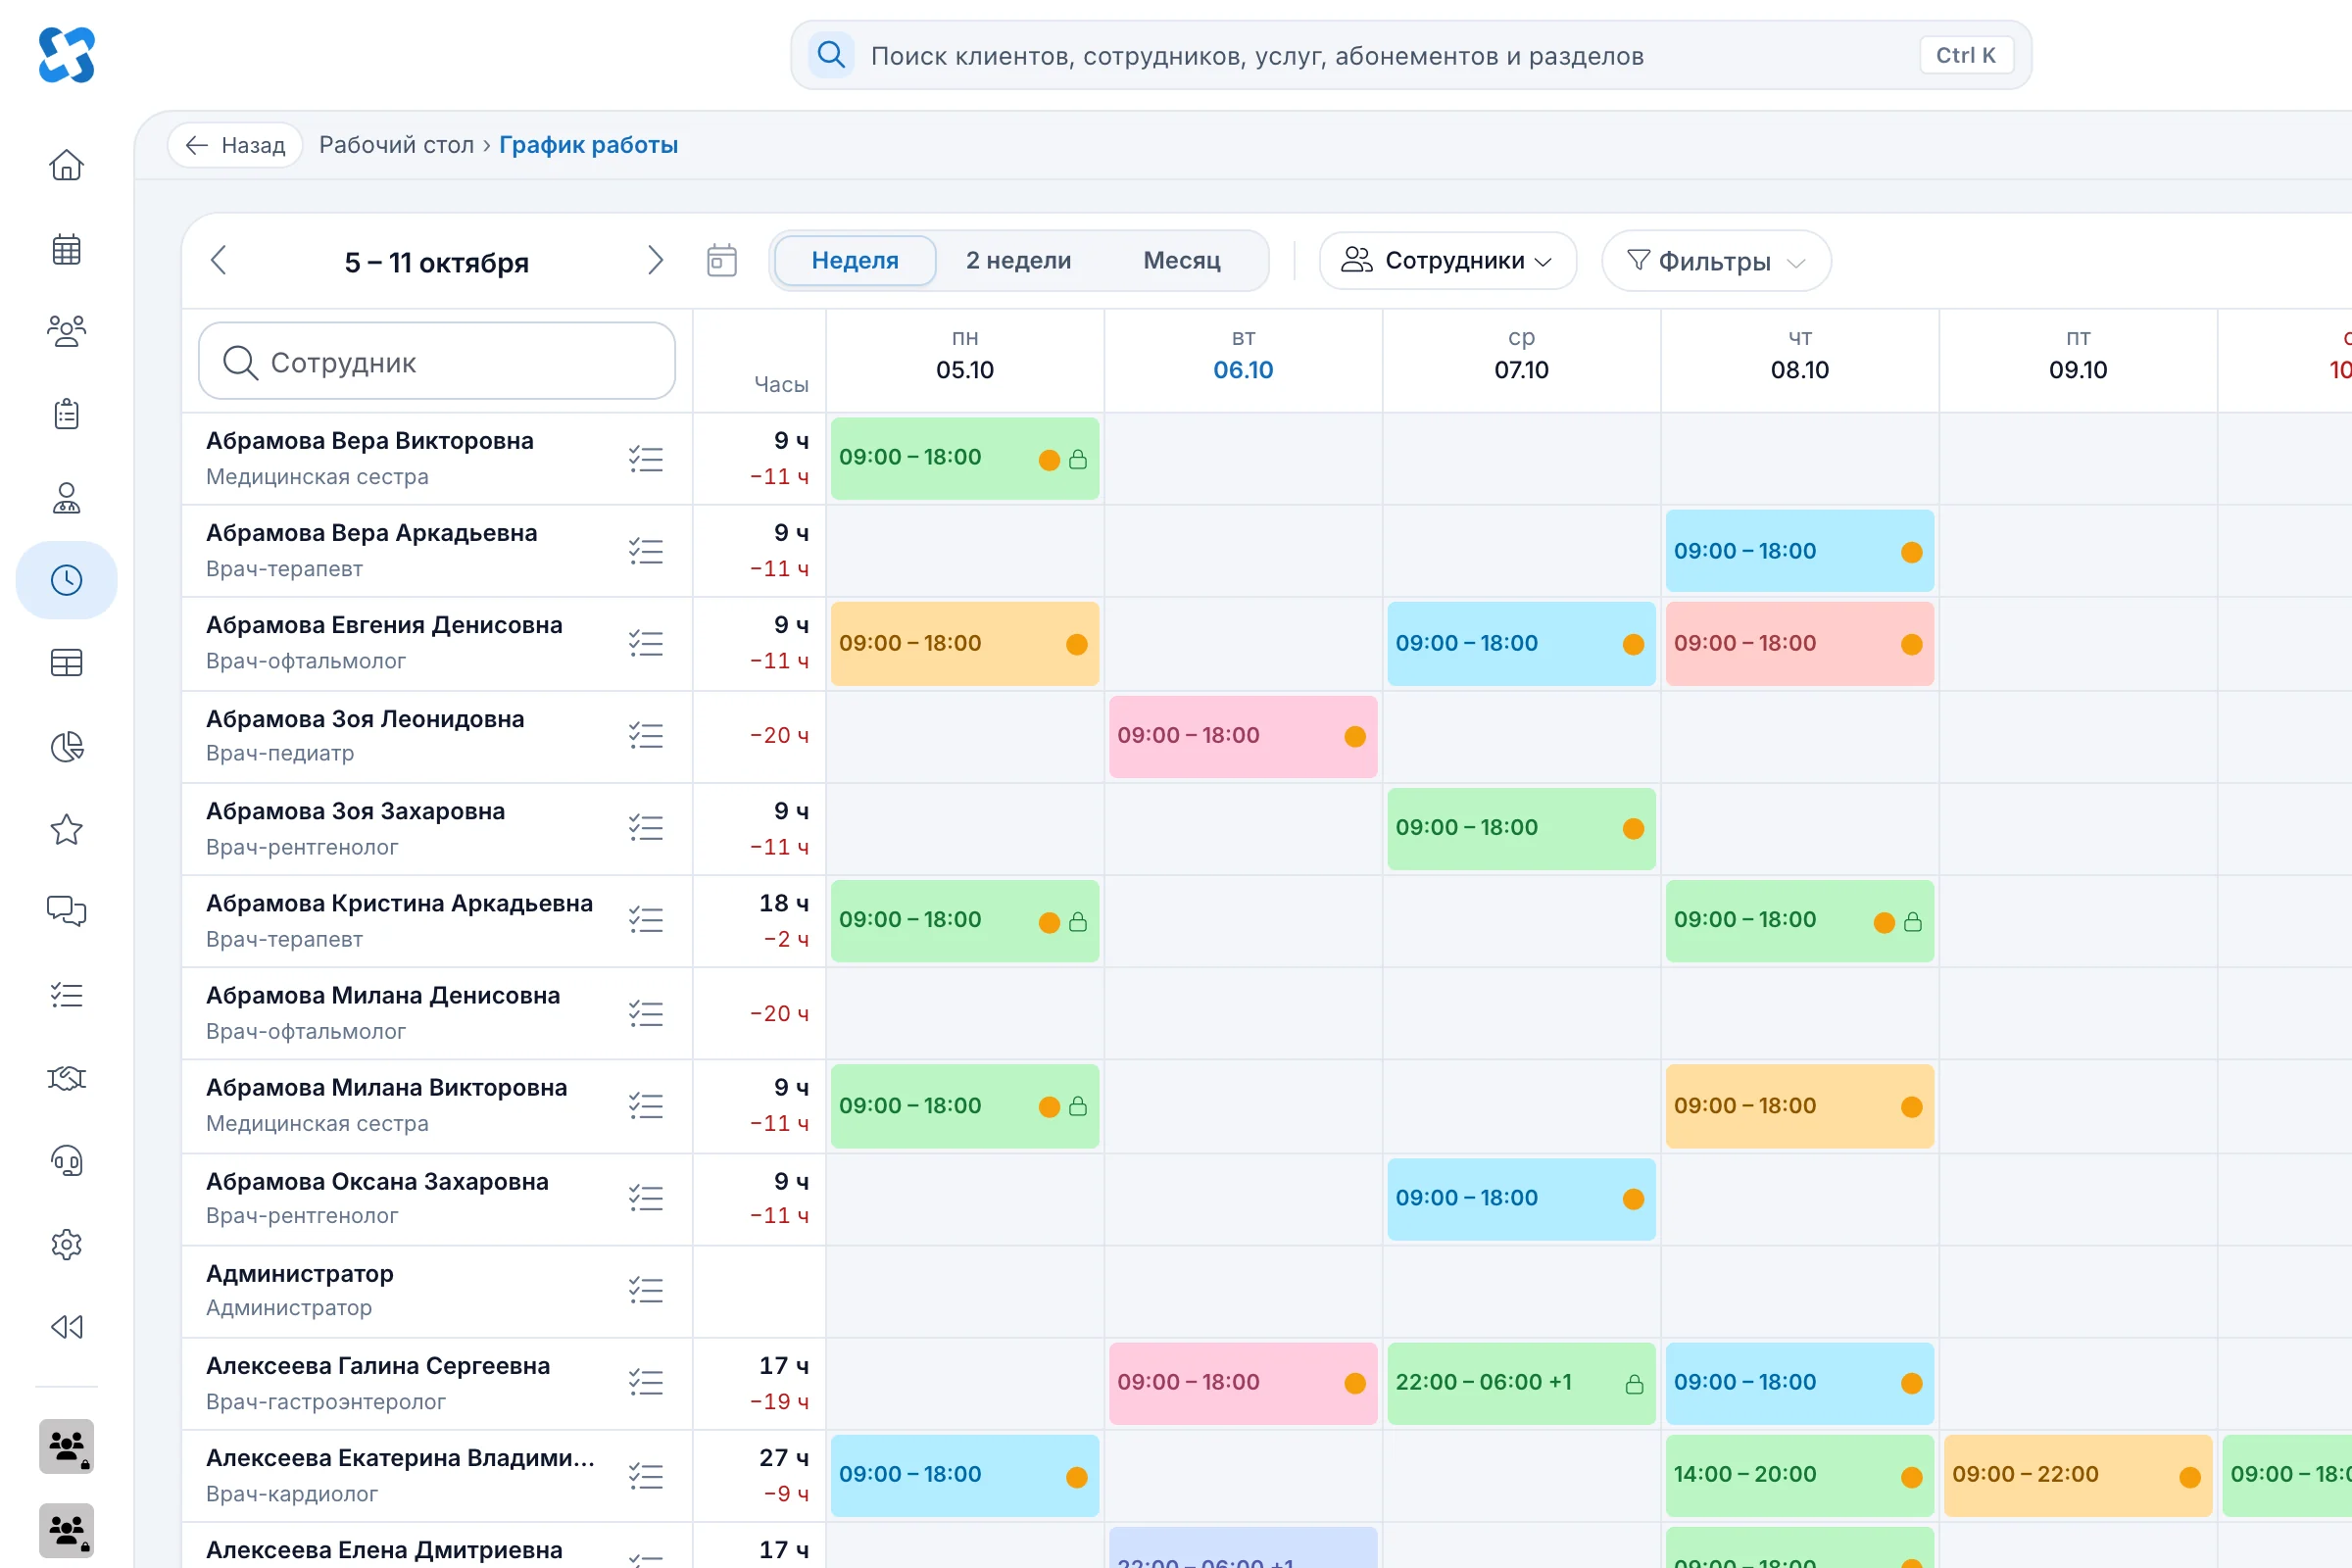Open Алексеева Галина's 22:00 – 06:00 +1 shift
The width and height of the screenshot is (2352, 1568).
1521,1383
